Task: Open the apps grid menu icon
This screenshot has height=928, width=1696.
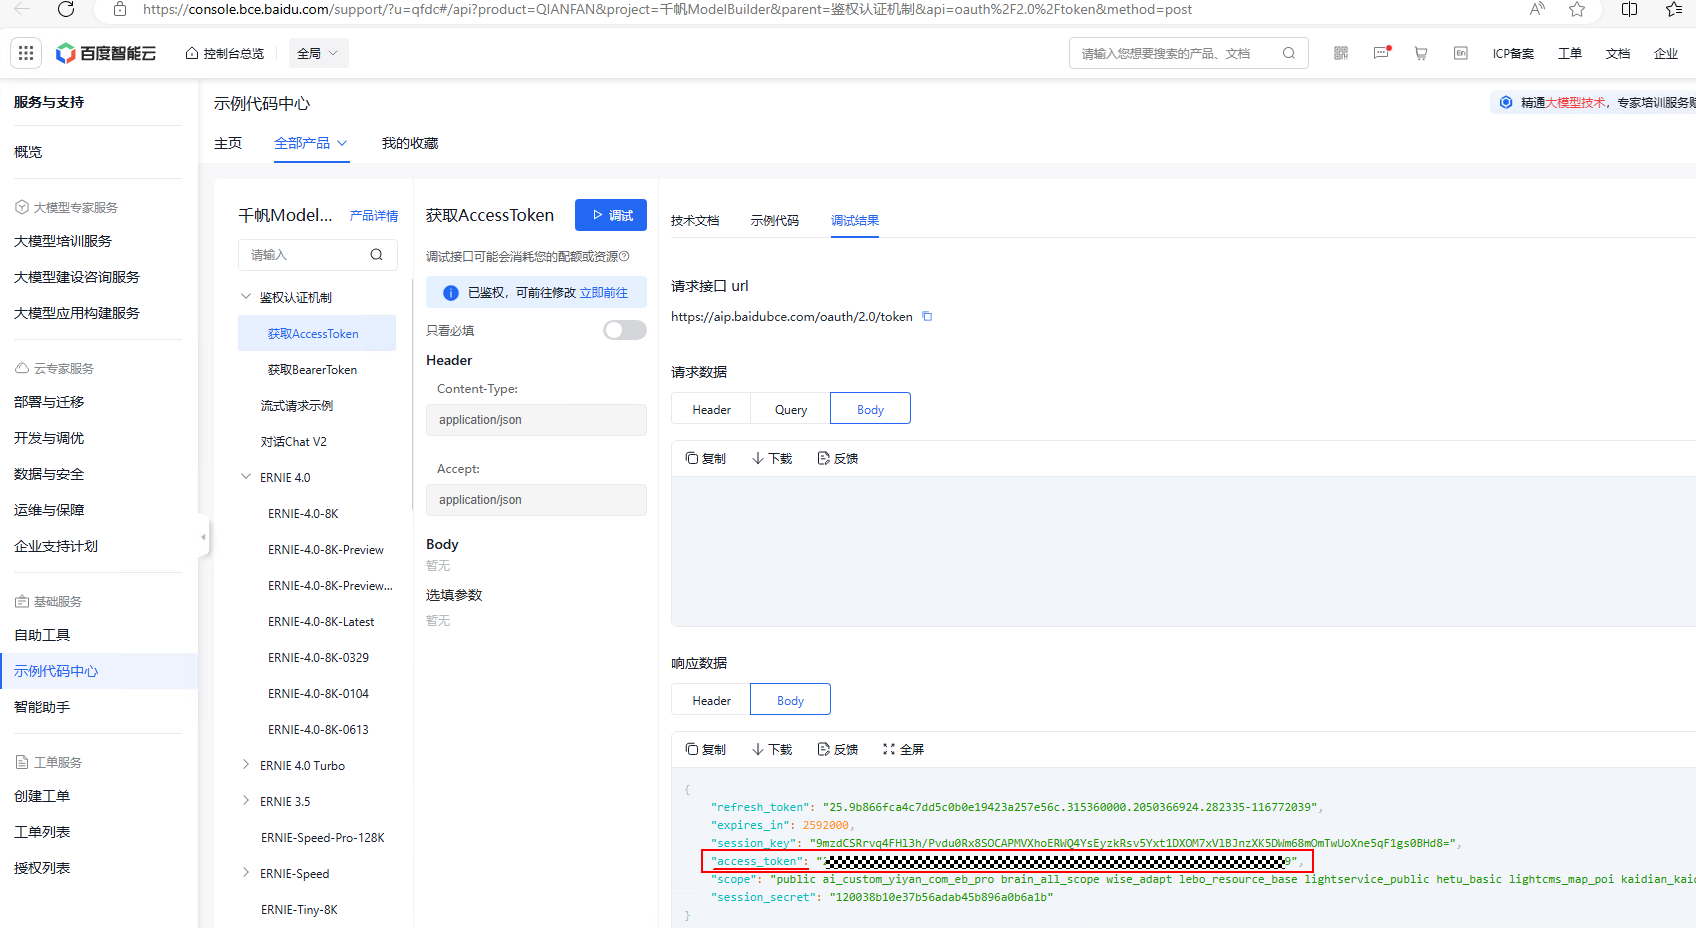Action: pyautogui.click(x=26, y=53)
